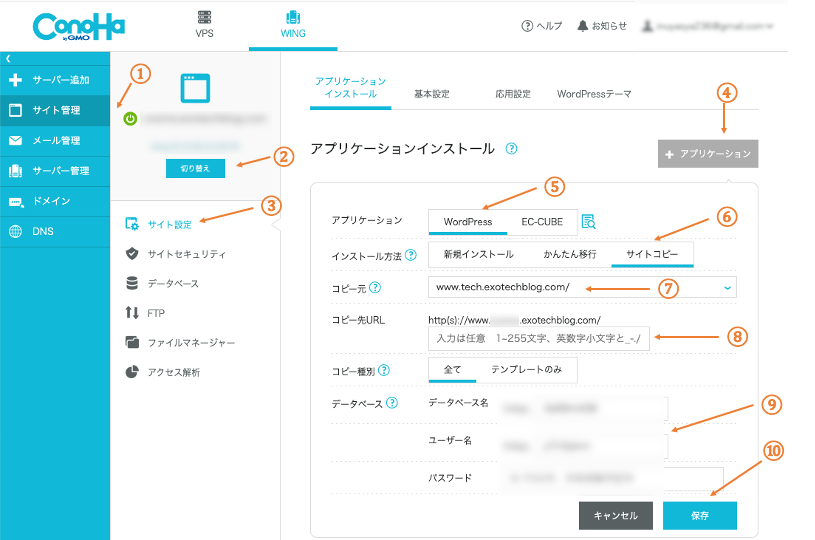This screenshot has width=815, height=540.
Task: Click the 切り替え switch button
Action: [x=195, y=168]
